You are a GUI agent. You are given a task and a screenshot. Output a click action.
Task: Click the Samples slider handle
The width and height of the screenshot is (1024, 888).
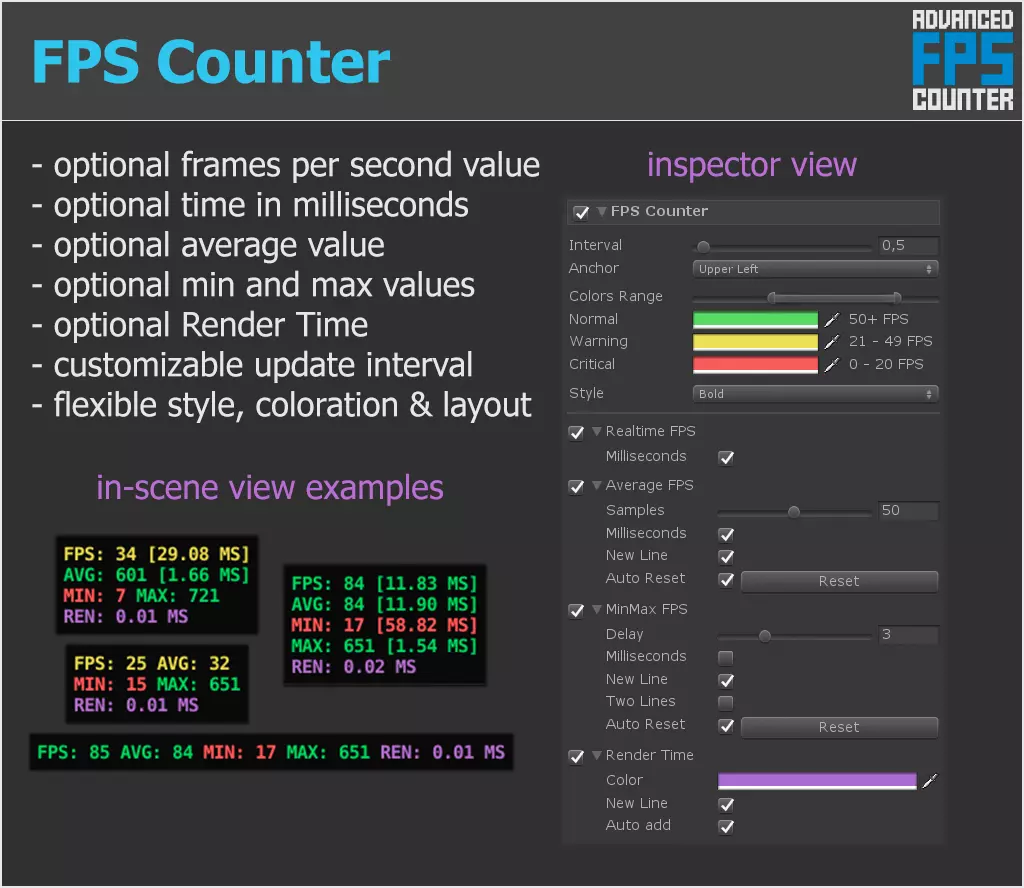pyautogui.click(x=795, y=510)
